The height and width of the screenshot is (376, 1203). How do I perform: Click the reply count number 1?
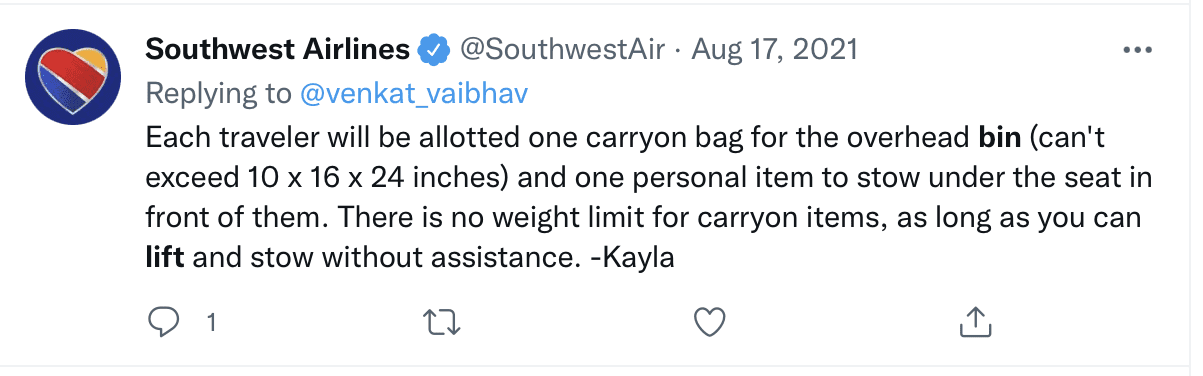click(211, 323)
